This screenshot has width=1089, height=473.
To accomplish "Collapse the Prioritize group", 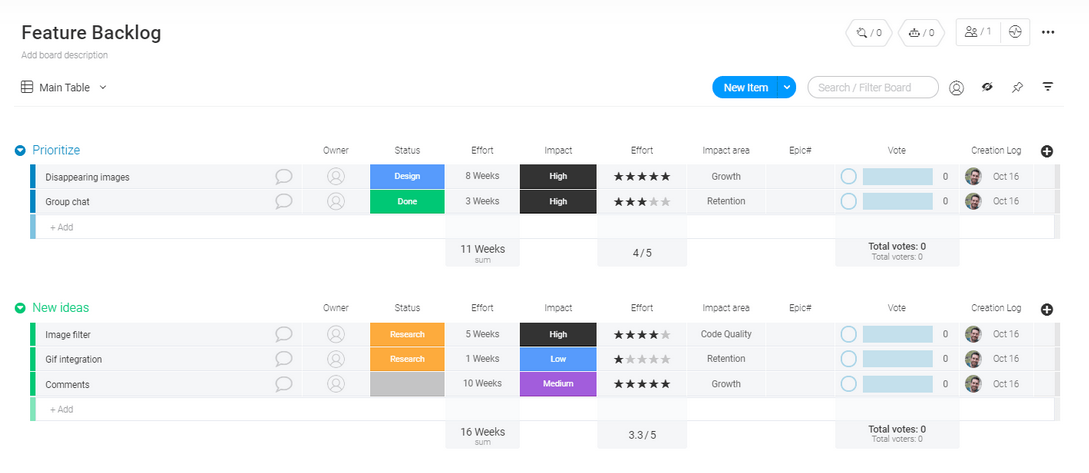I will (x=20, y=150).
